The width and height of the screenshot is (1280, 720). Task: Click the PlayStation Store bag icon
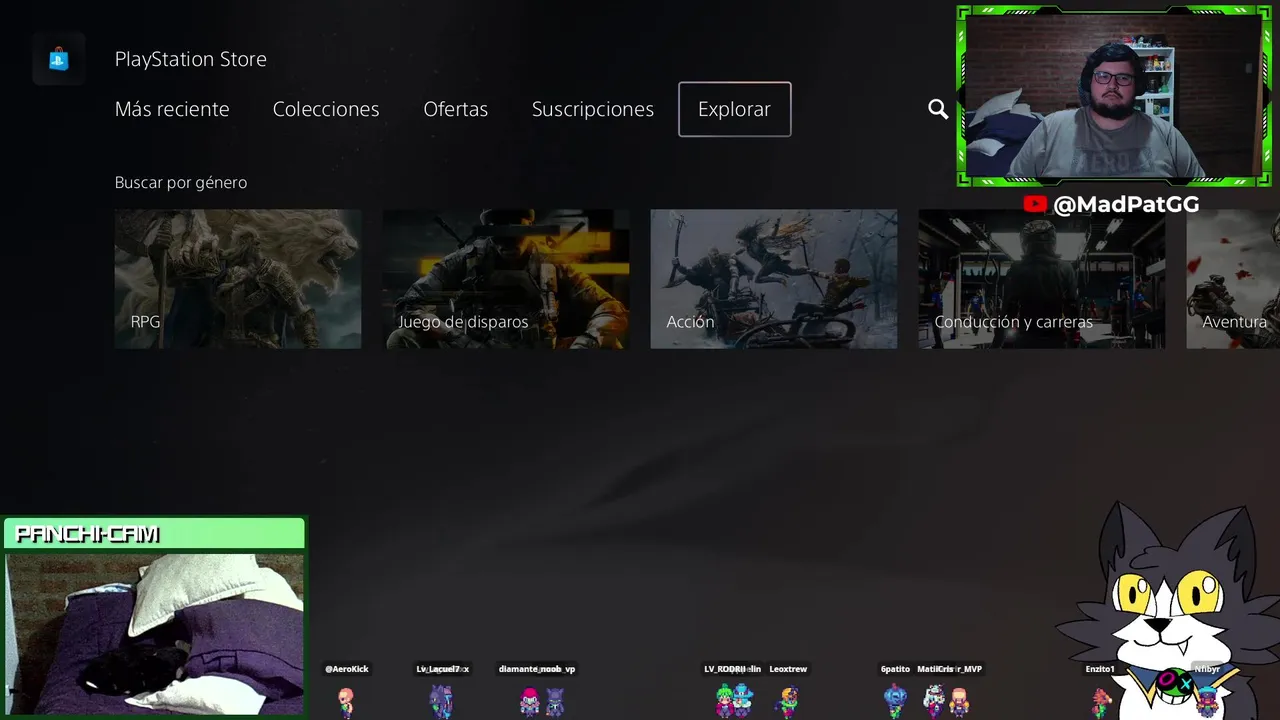point(59,59)
